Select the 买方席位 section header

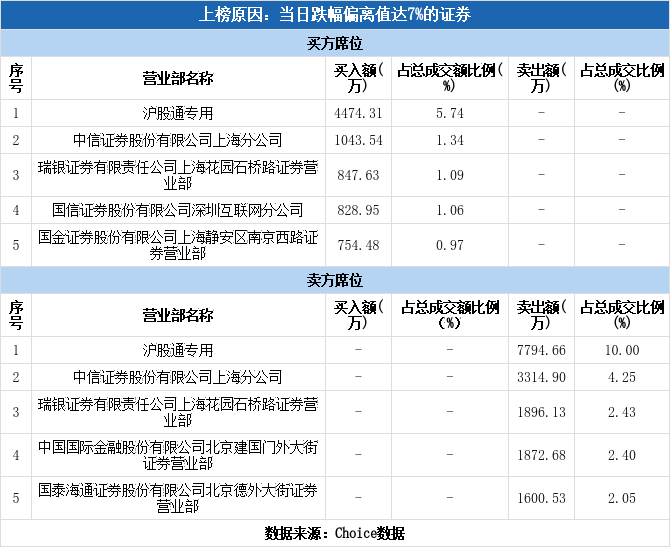[335, 43]
